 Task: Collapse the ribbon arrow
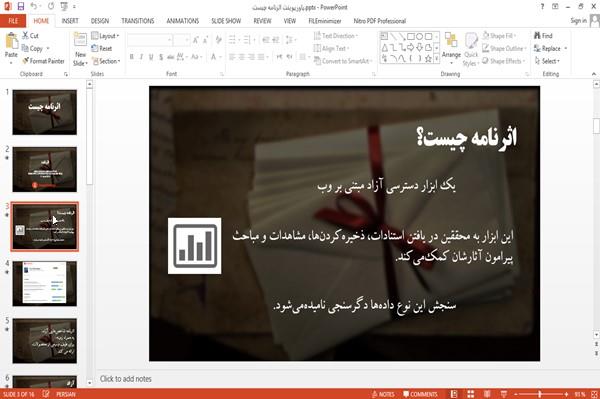[x=594, y=74]
